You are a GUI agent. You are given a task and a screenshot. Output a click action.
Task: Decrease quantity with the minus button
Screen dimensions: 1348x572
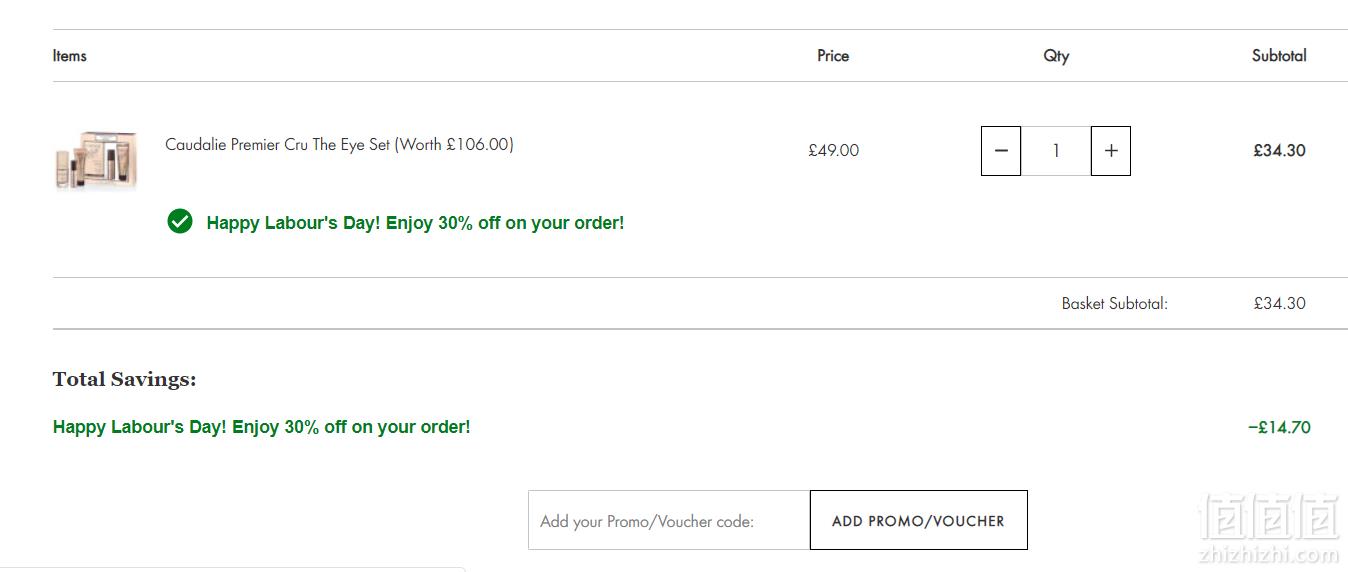[1001, 151]
